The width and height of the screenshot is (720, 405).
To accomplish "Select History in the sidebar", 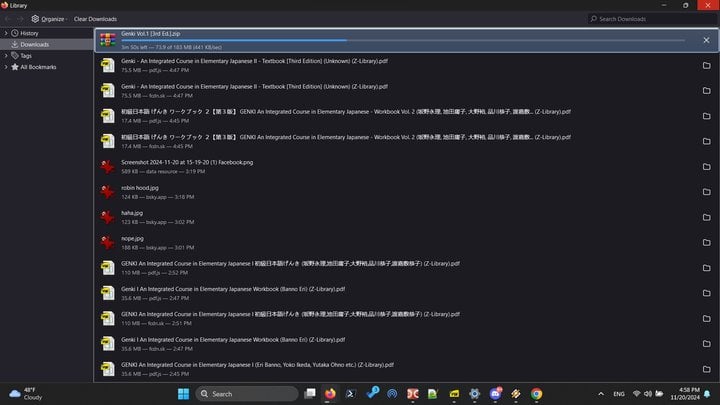I will point(29,33).
